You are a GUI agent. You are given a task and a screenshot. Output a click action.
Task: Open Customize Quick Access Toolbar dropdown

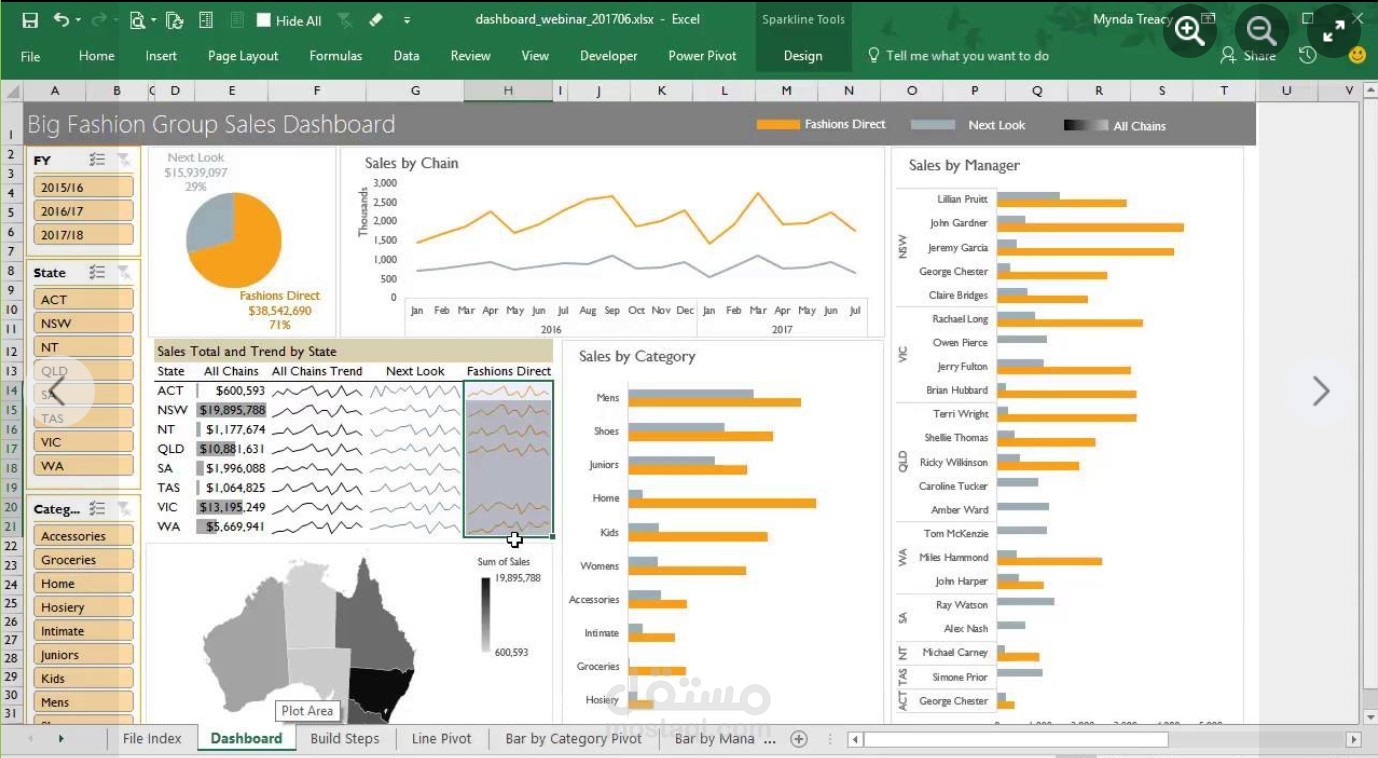[407, 20]
